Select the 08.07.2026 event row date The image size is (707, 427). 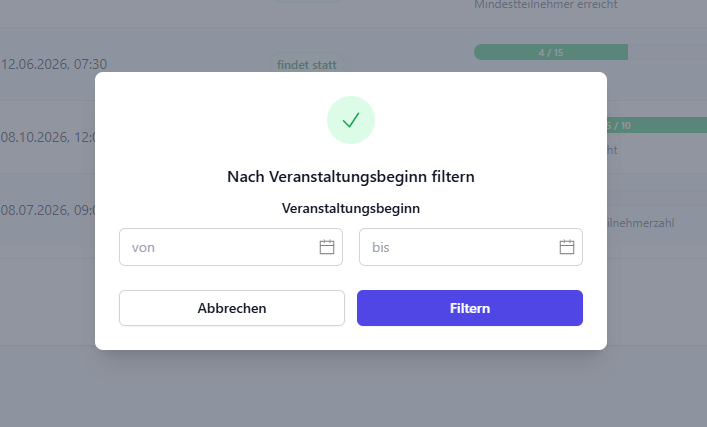[46, 210]
